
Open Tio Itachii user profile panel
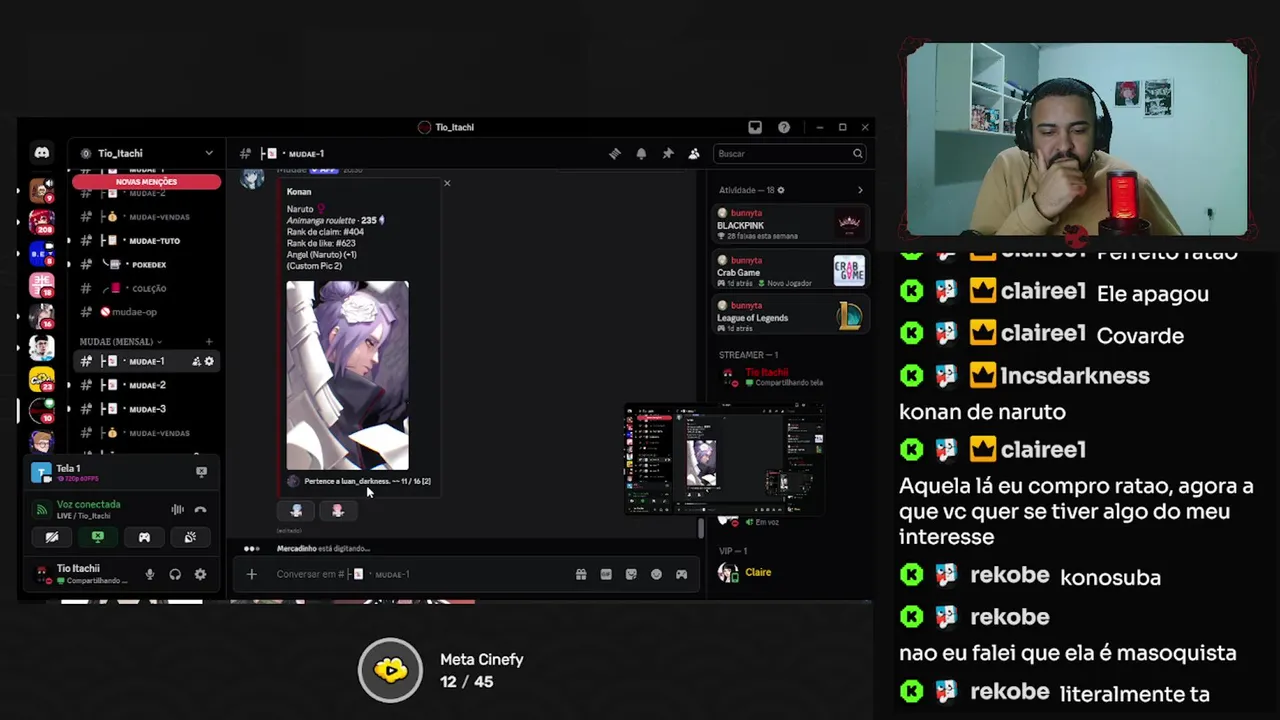(x=84, y=574)
